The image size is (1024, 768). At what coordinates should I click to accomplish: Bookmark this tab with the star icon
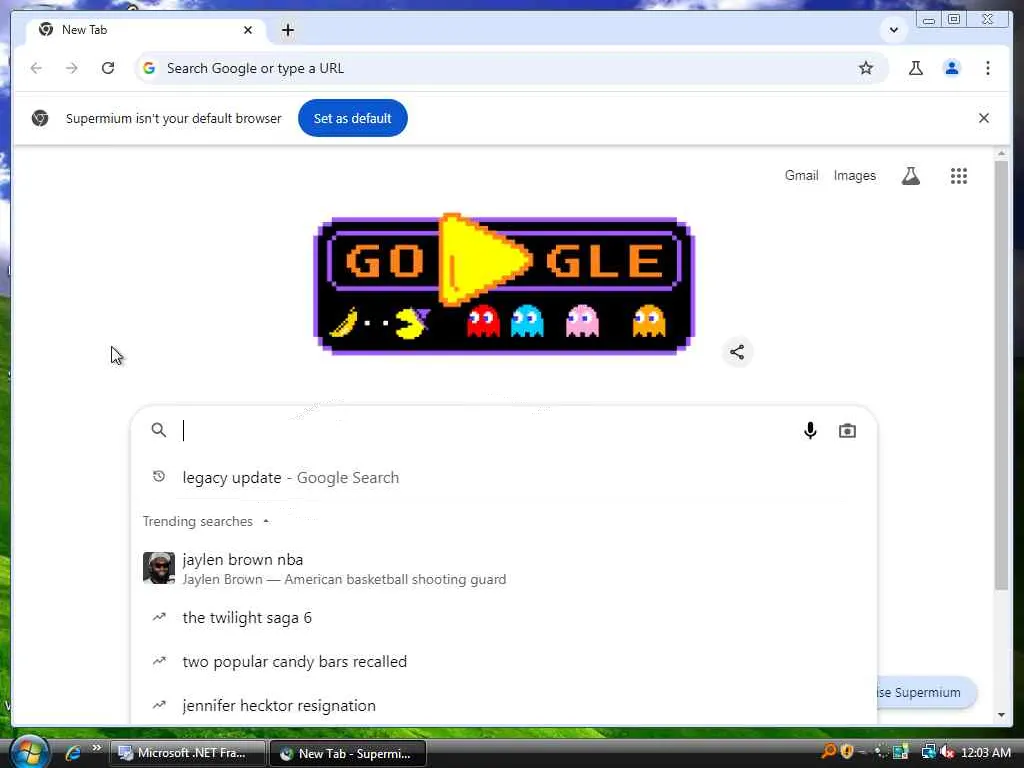(865, 68)
